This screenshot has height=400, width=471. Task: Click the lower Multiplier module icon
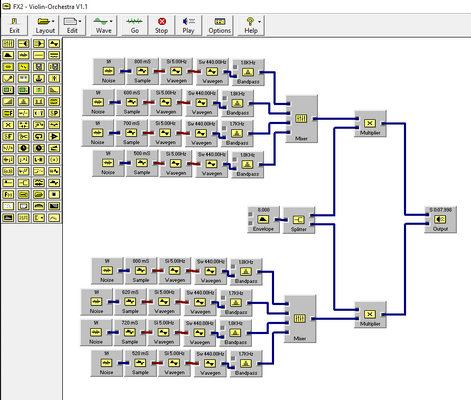370,314
